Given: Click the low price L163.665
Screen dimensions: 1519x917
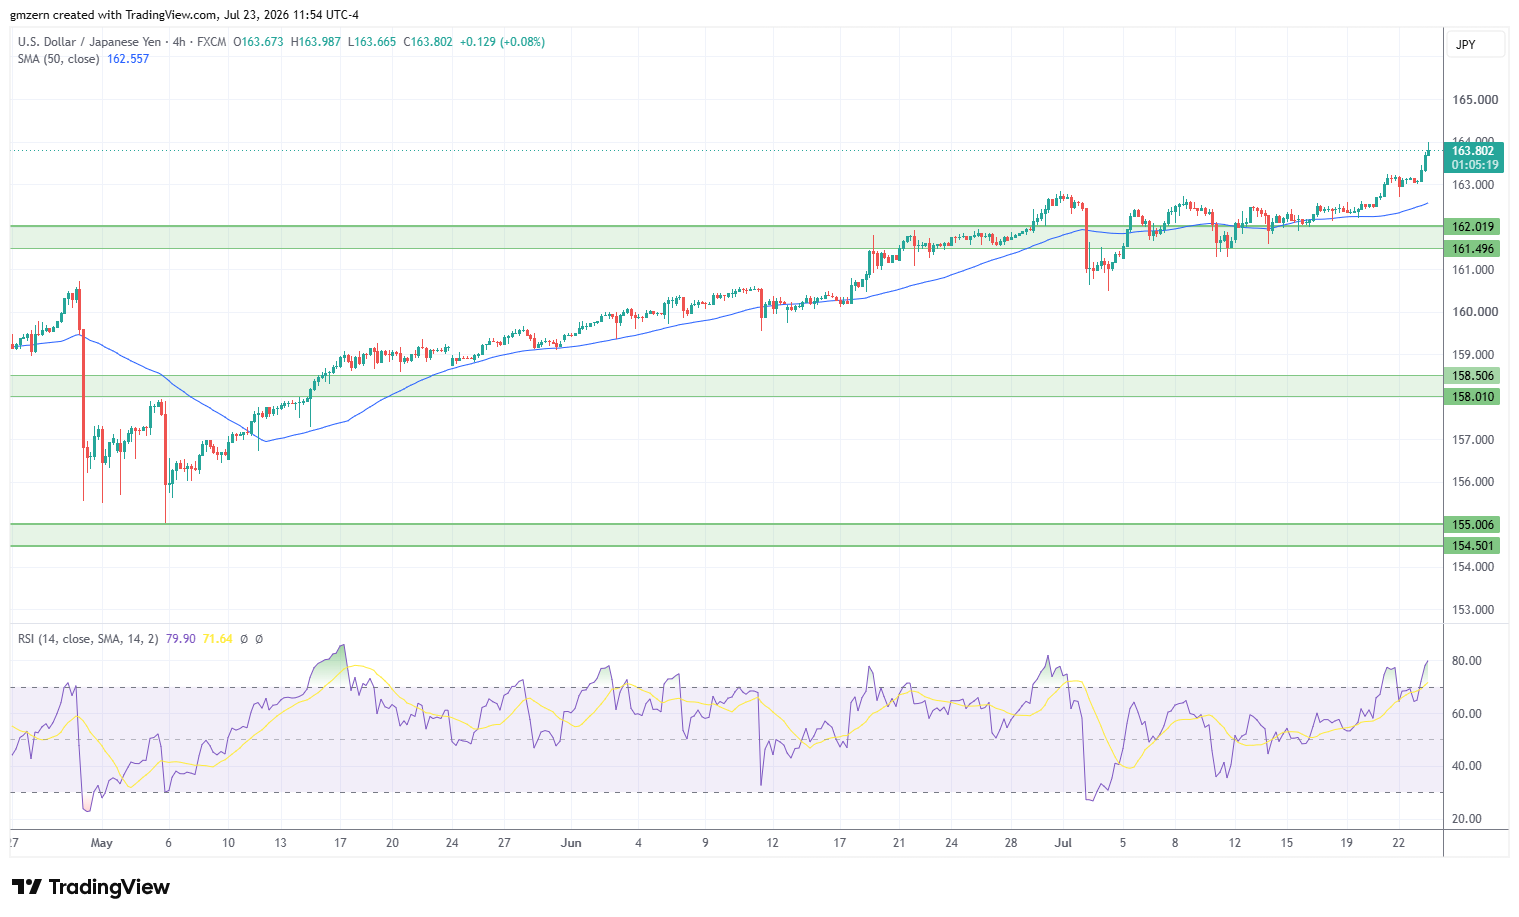Looking at the screenshot, I should (x=372, y=42).
